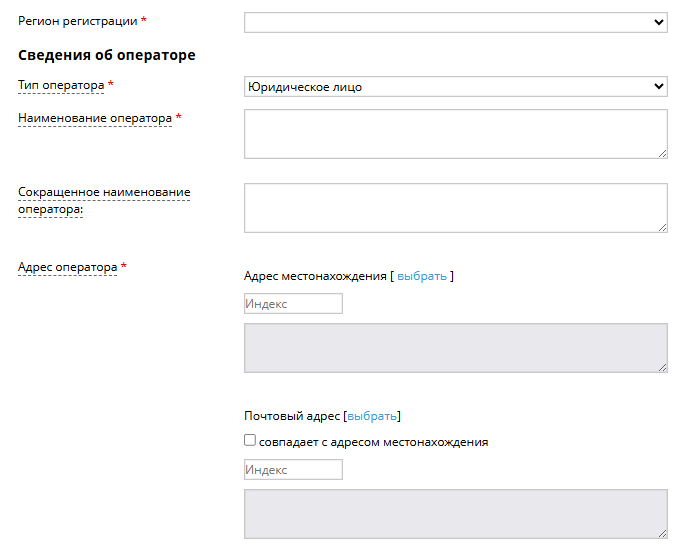Click the Индекс field under Почтовый адрес
This screenshot has height=554, width=680.
click(x=293, y=469)
